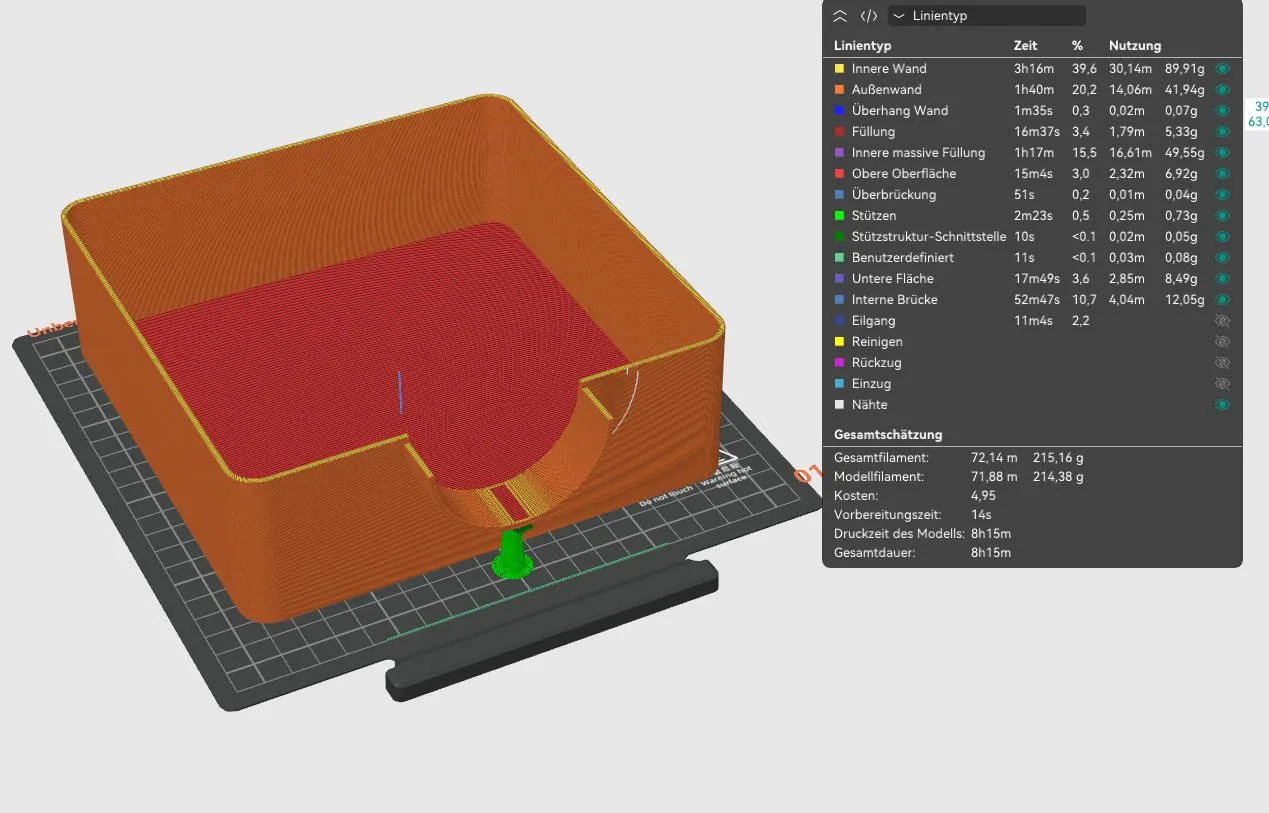This screenshot has height=813, width=1269.
Task: Show Rückzug retraction points
Action: pyautogui.click(x=1222, y=363)
